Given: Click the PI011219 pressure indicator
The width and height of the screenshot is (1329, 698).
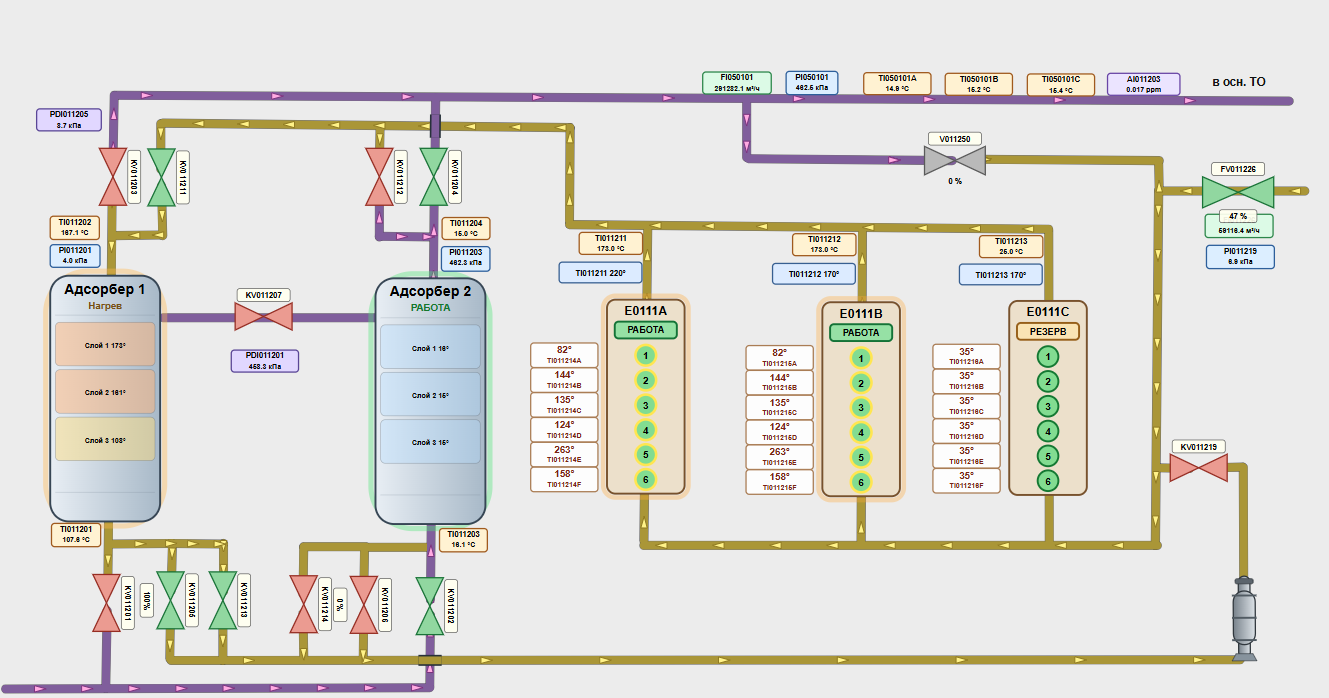Looking at the screenshot, I should click(x=1238, y=256).
